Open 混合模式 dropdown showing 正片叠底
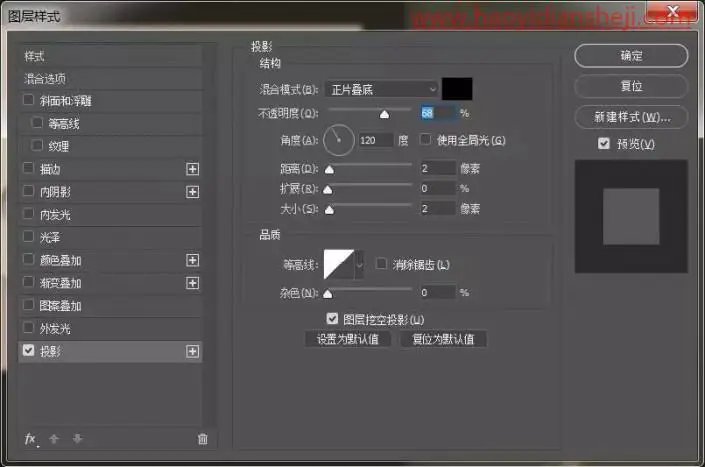This screenshot has height=467, width=705. [381, 89]
